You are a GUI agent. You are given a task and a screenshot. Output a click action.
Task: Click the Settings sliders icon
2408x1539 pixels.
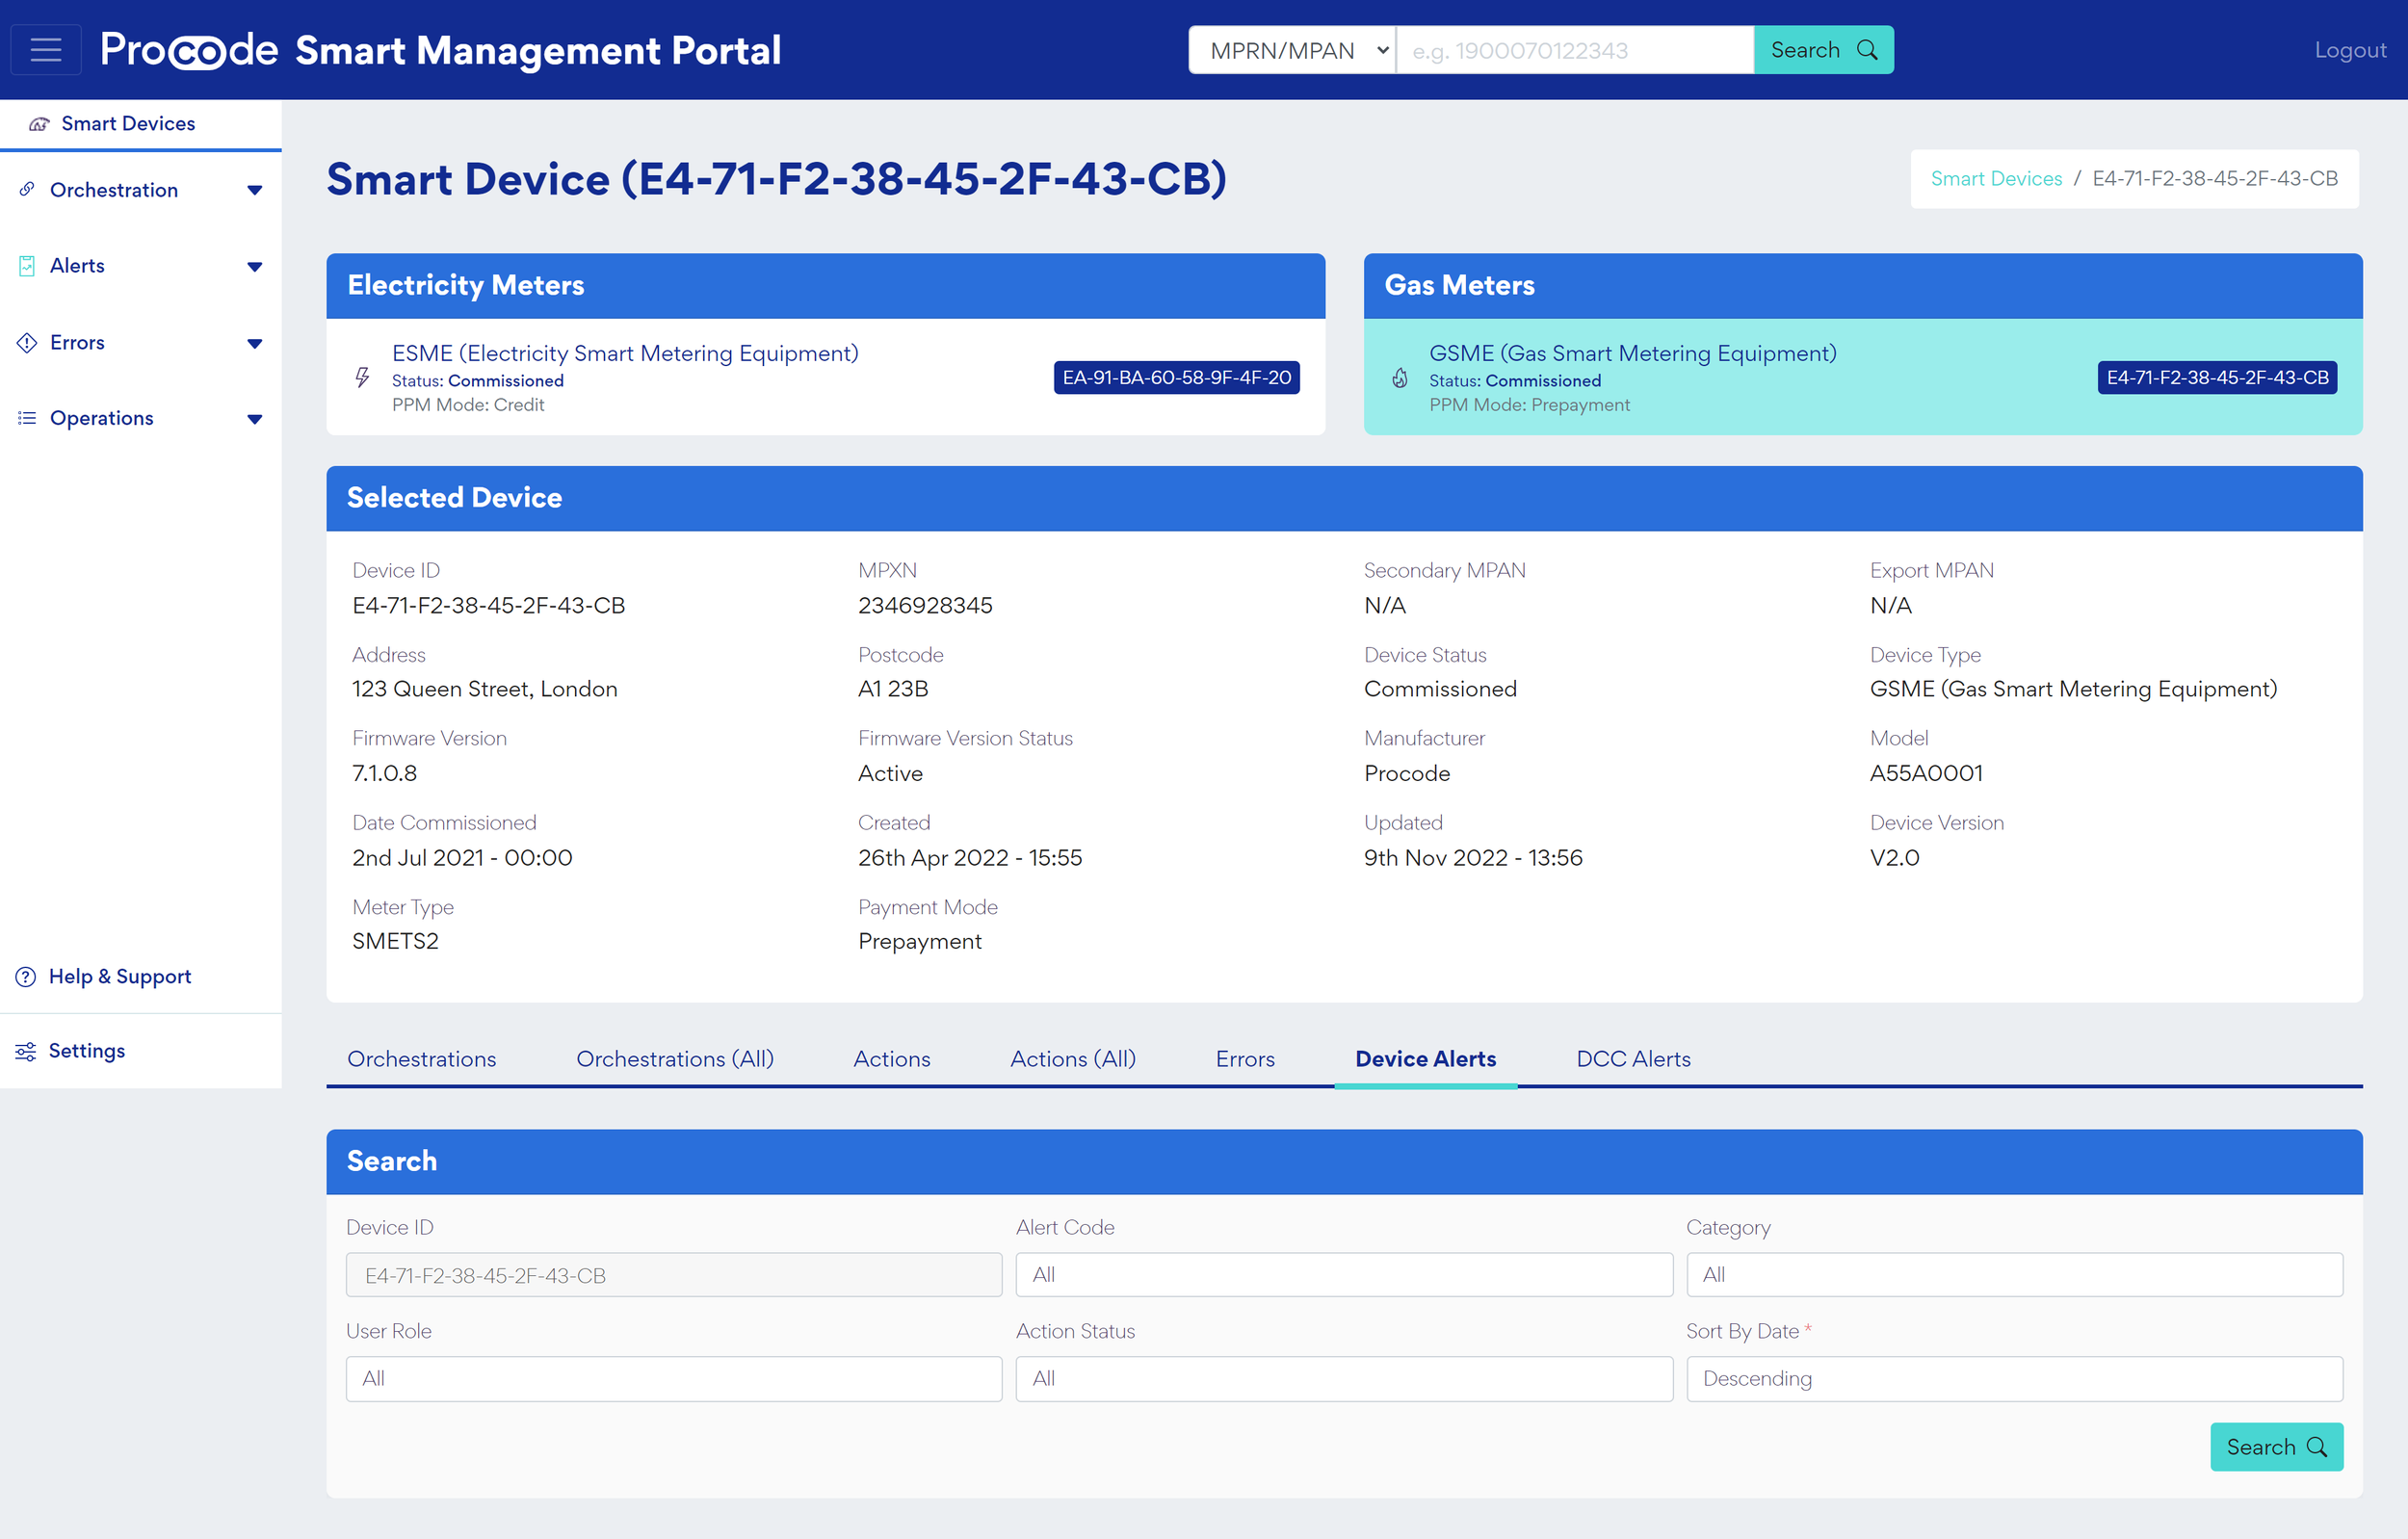click(x=26, y=1051)
